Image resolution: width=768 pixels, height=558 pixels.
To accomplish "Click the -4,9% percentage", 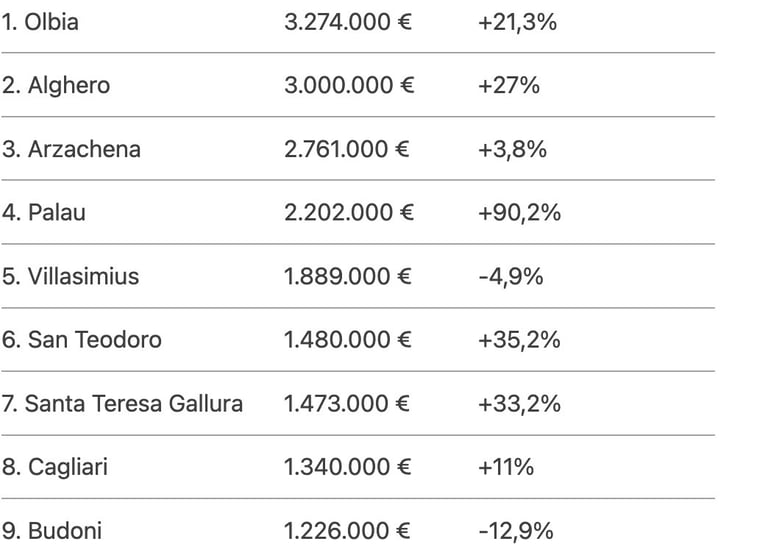I will pyautogui.click(x=510, y=277).
